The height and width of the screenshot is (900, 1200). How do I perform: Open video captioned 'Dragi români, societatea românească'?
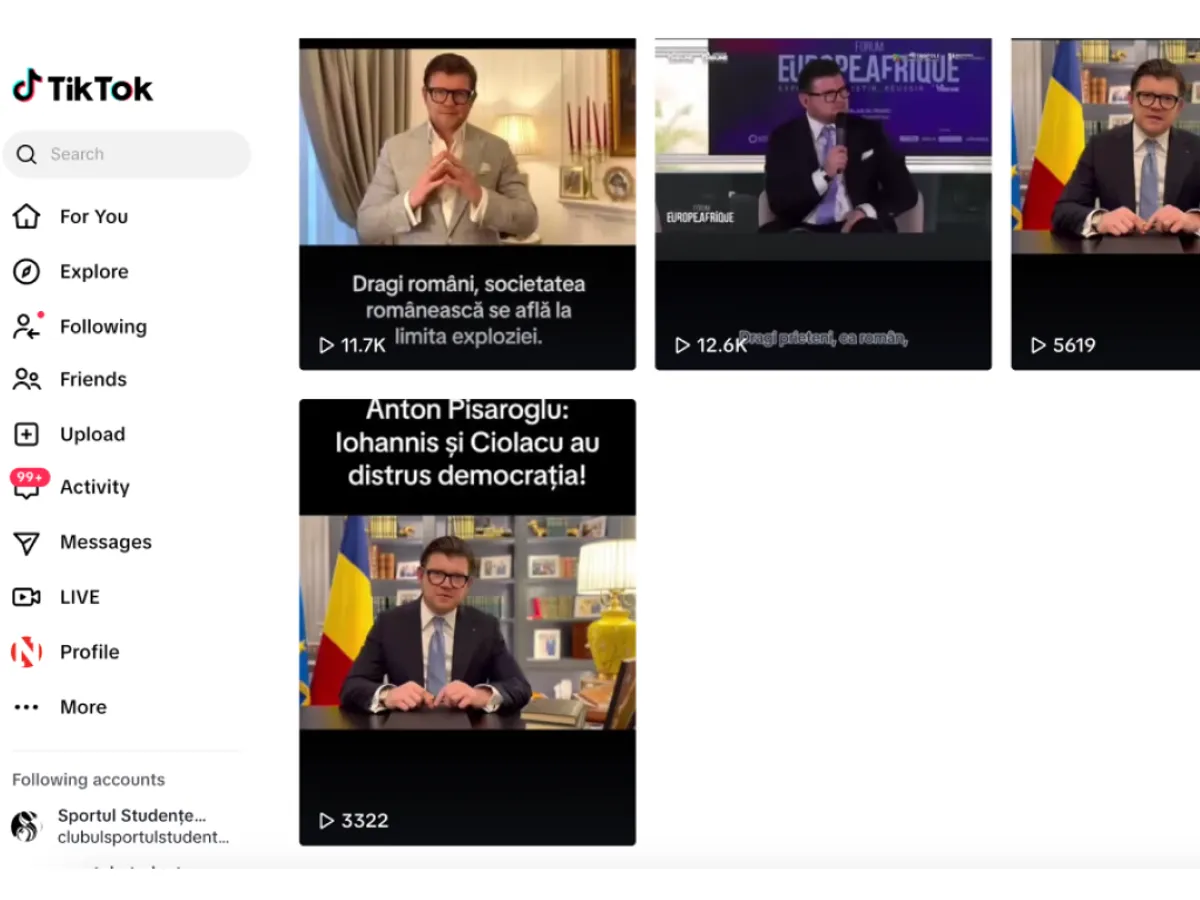pos(467,204)
